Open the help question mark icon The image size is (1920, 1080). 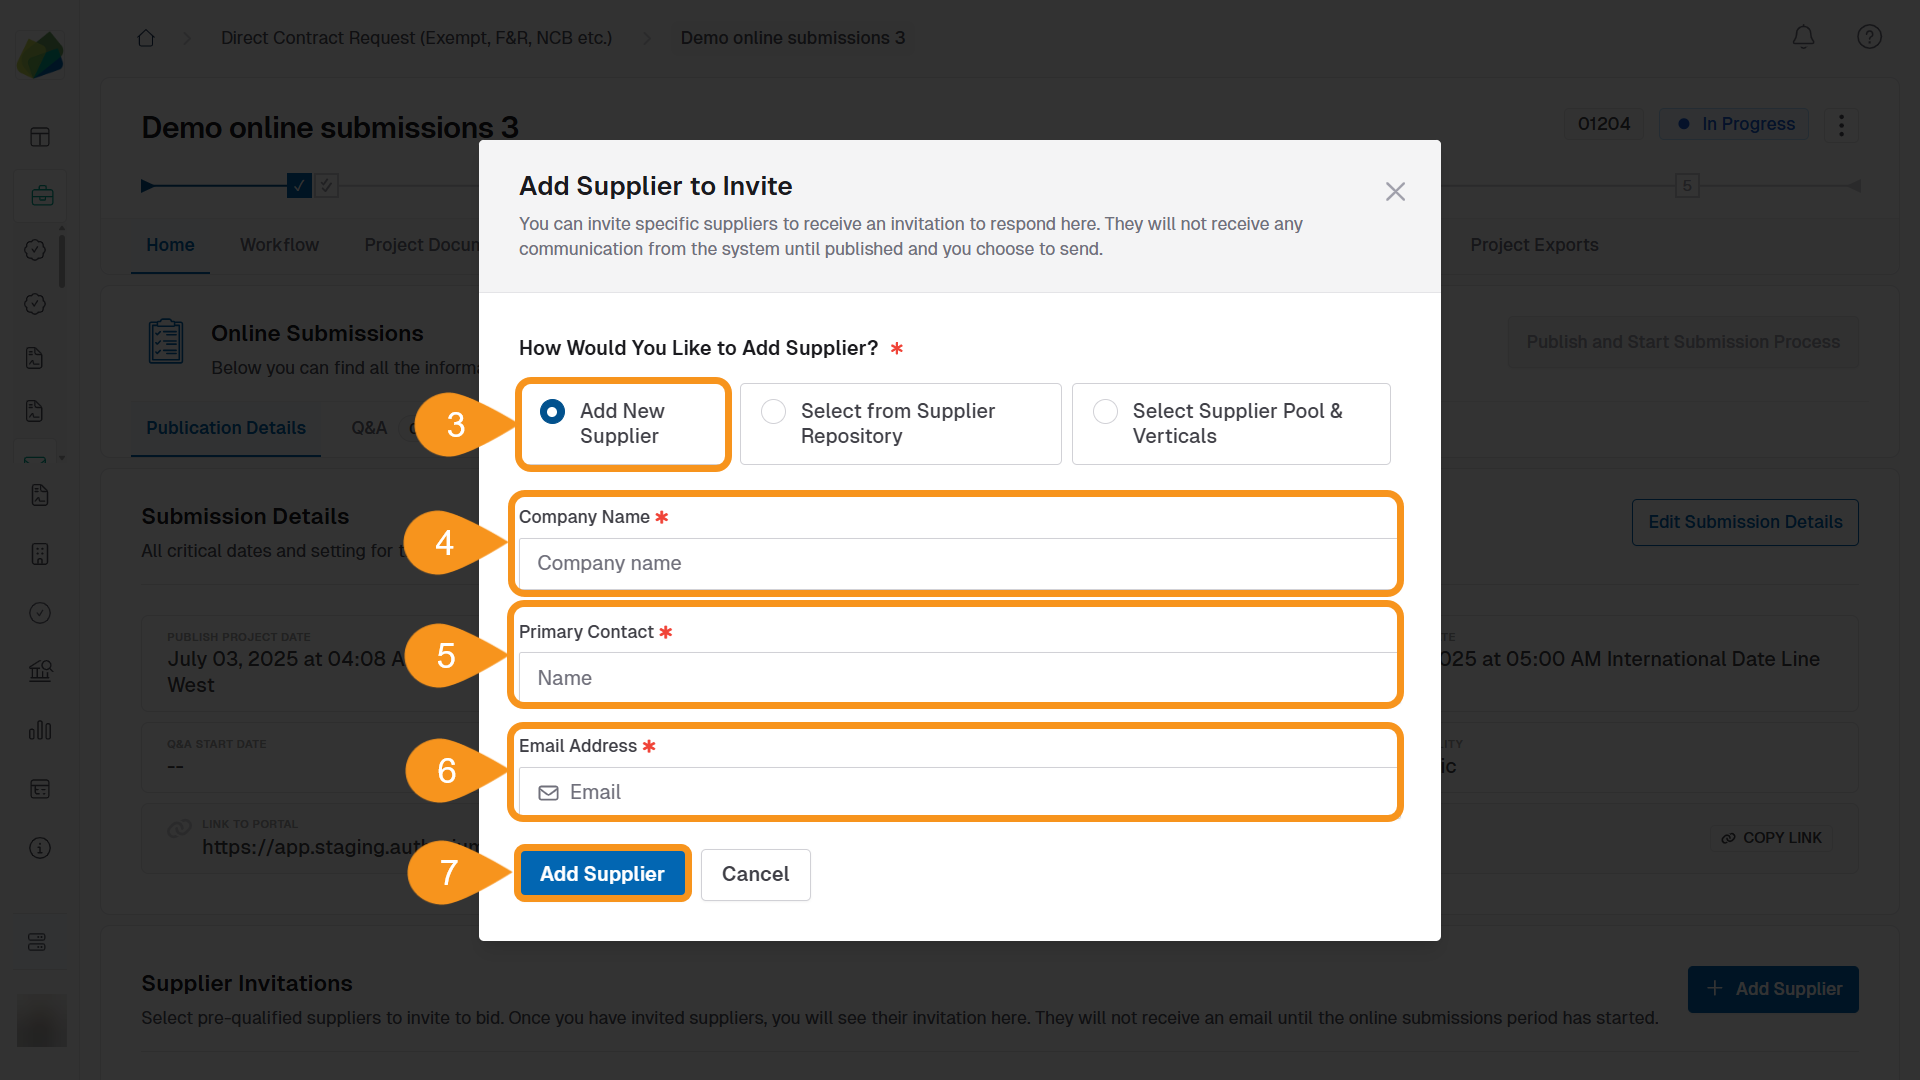[1869, 37]
